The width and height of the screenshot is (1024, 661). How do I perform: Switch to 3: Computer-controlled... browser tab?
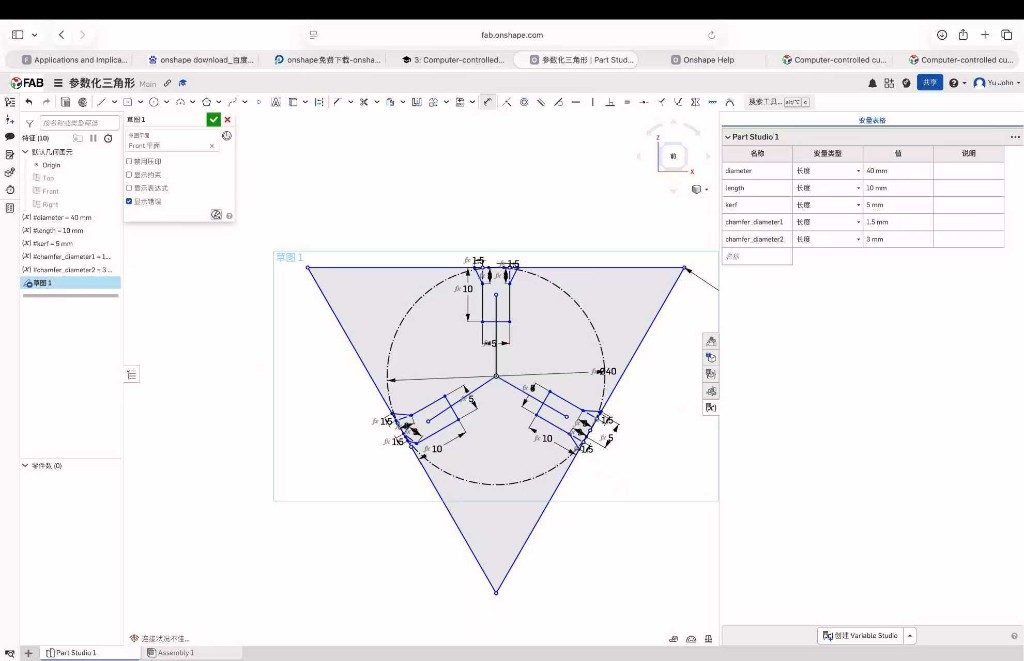click(x=455, y=59)
